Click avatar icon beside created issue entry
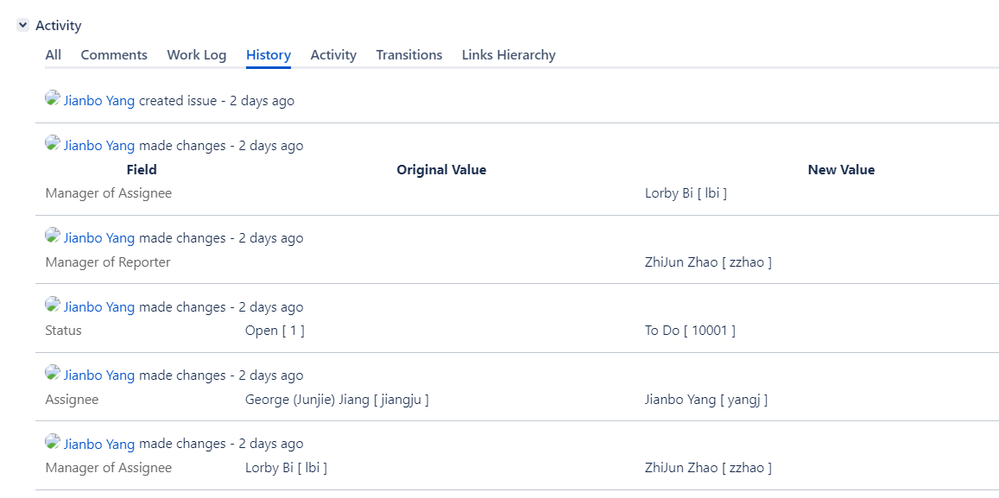Screen dimensions: 999x498 [53, 99]
